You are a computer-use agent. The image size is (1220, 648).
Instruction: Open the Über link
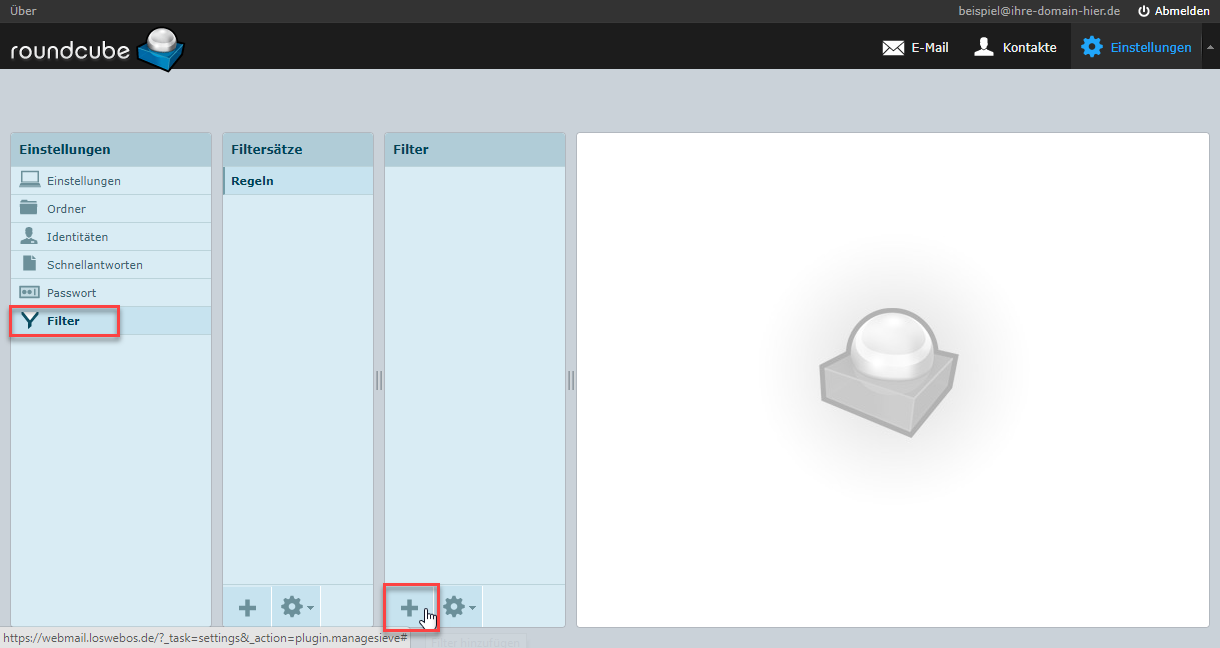click(23, 11)
